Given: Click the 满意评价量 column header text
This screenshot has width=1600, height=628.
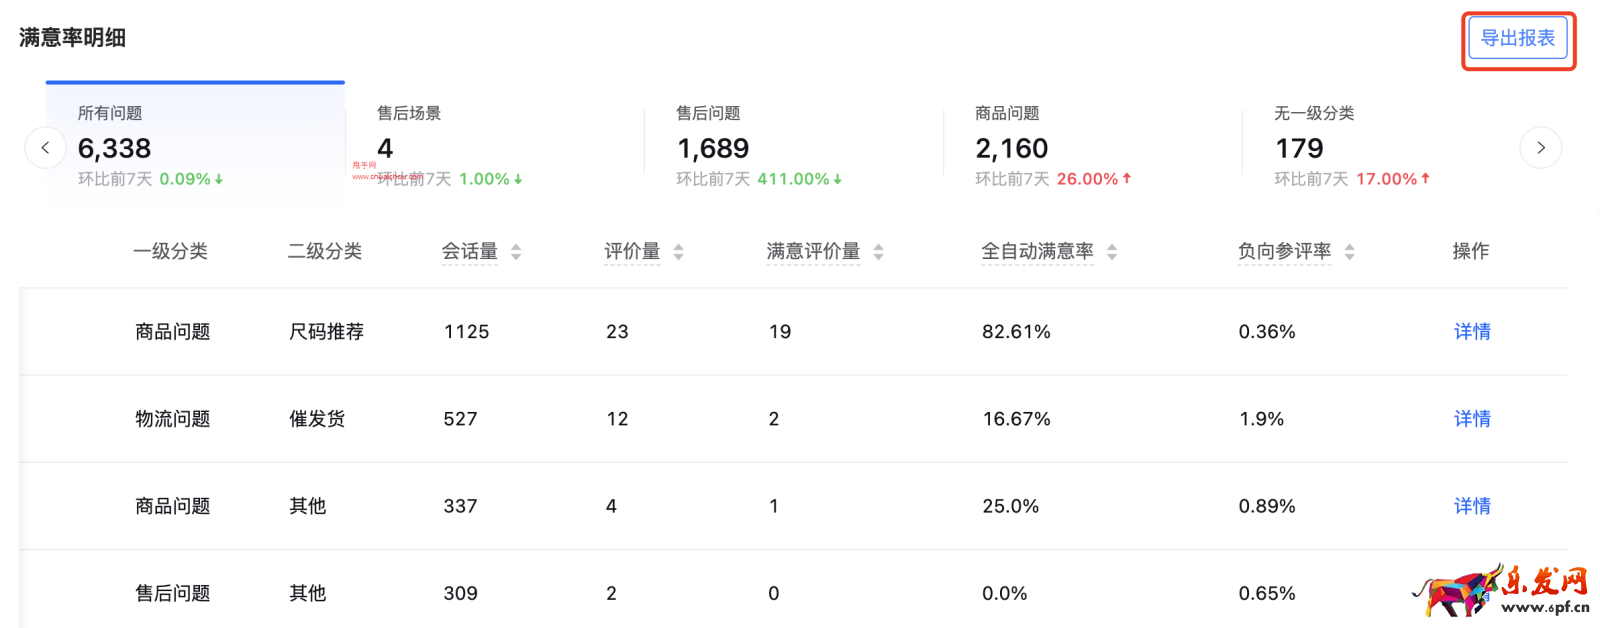Looking at the screenshot, I should pyautogui.click(x=813, y=252).
